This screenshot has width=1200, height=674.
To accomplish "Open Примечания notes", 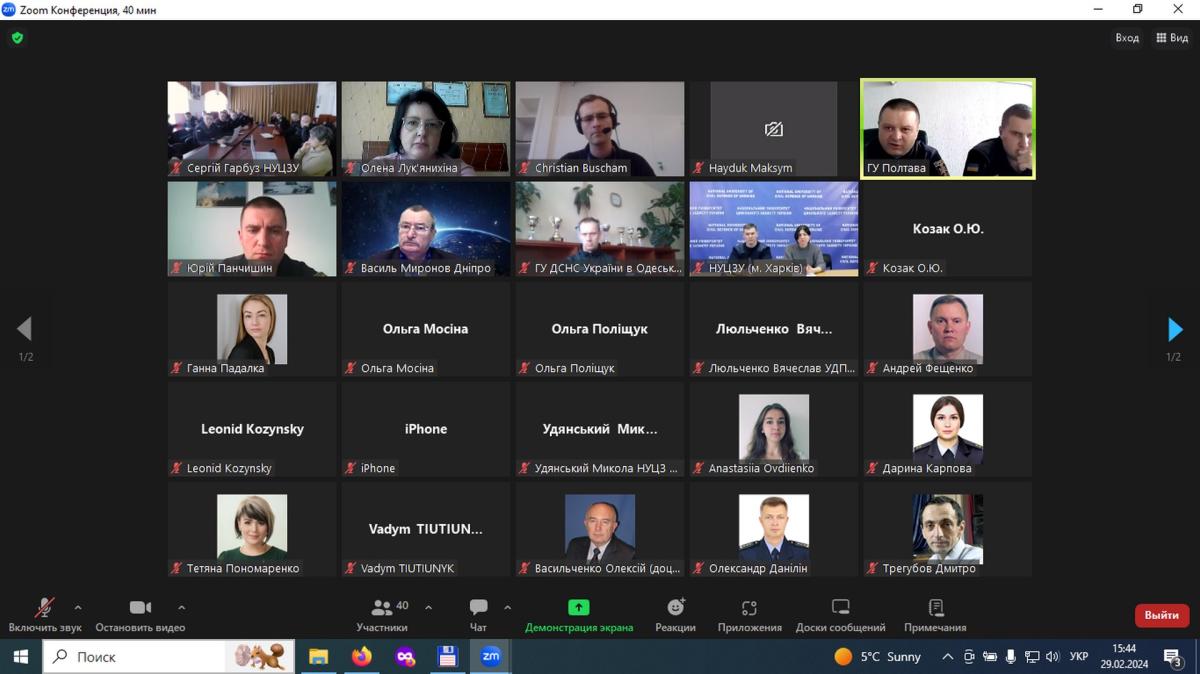I will [x=935, y=614].
